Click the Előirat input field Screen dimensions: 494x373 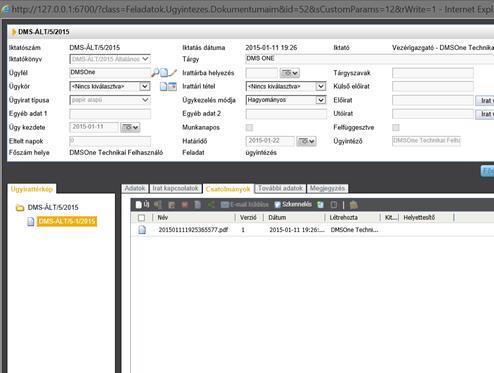click(x=433, y=100)
